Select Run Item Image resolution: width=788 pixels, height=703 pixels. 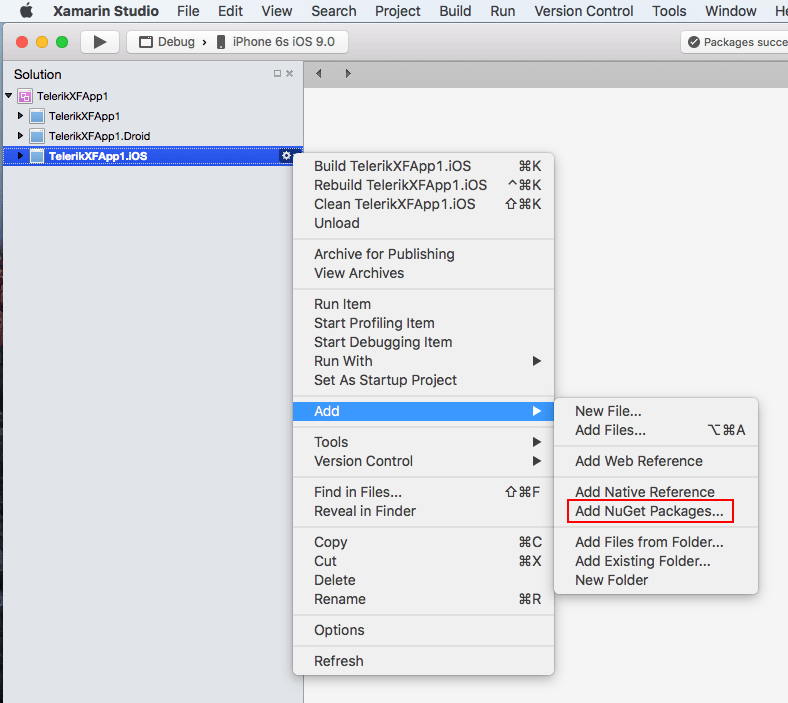(x=423, y=304)
